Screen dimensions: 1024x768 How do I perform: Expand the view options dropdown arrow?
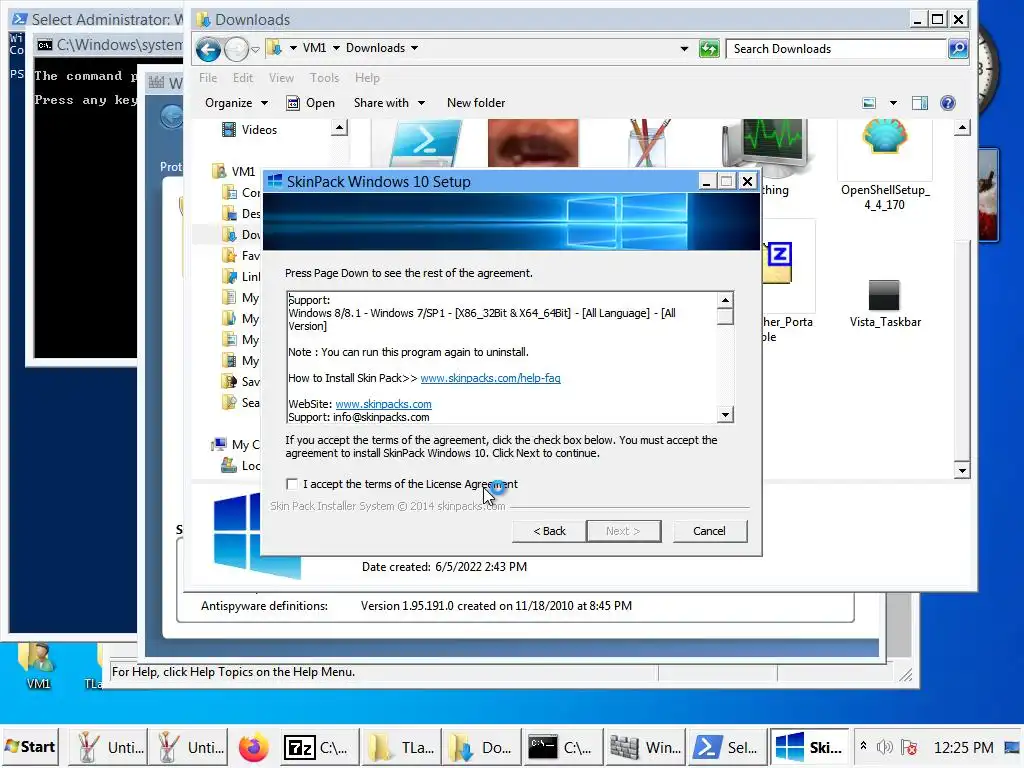point(893,103)
